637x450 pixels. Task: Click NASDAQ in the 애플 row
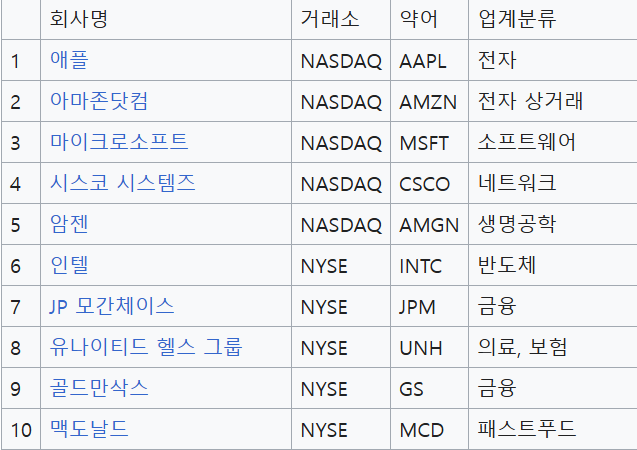click(341, 62)
